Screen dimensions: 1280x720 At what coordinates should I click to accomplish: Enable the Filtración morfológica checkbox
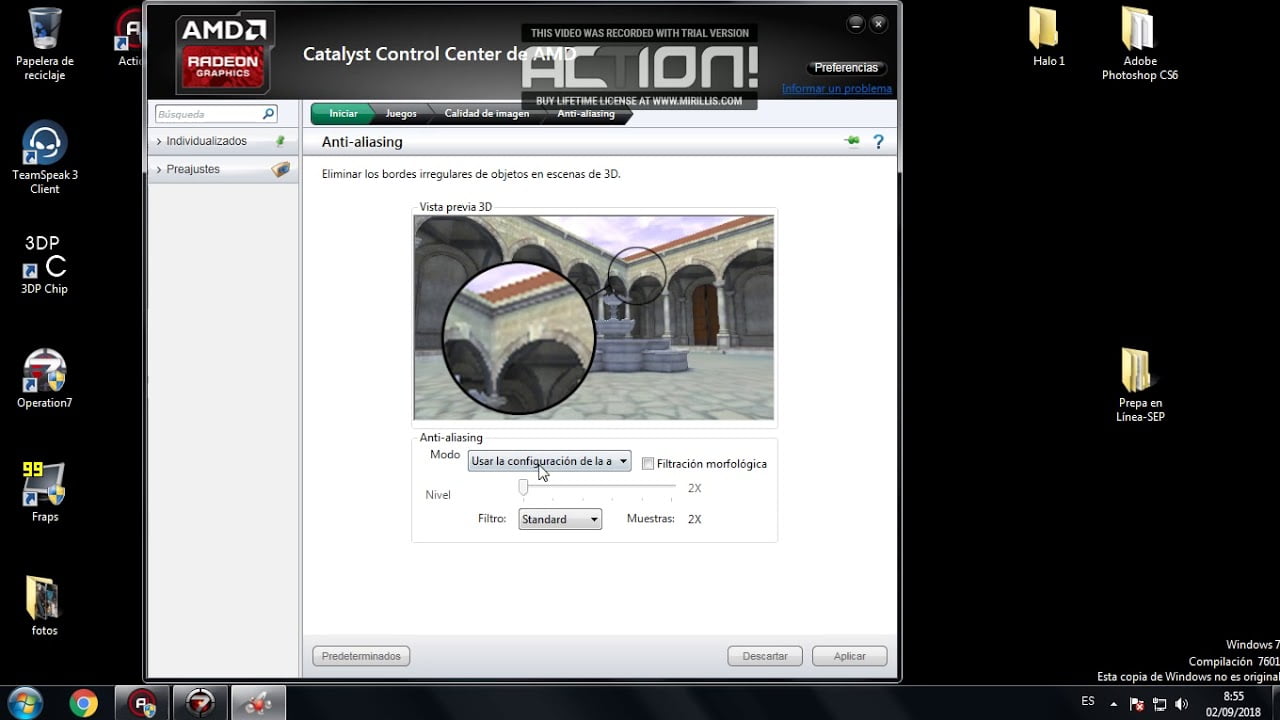[x=648, y=464]
